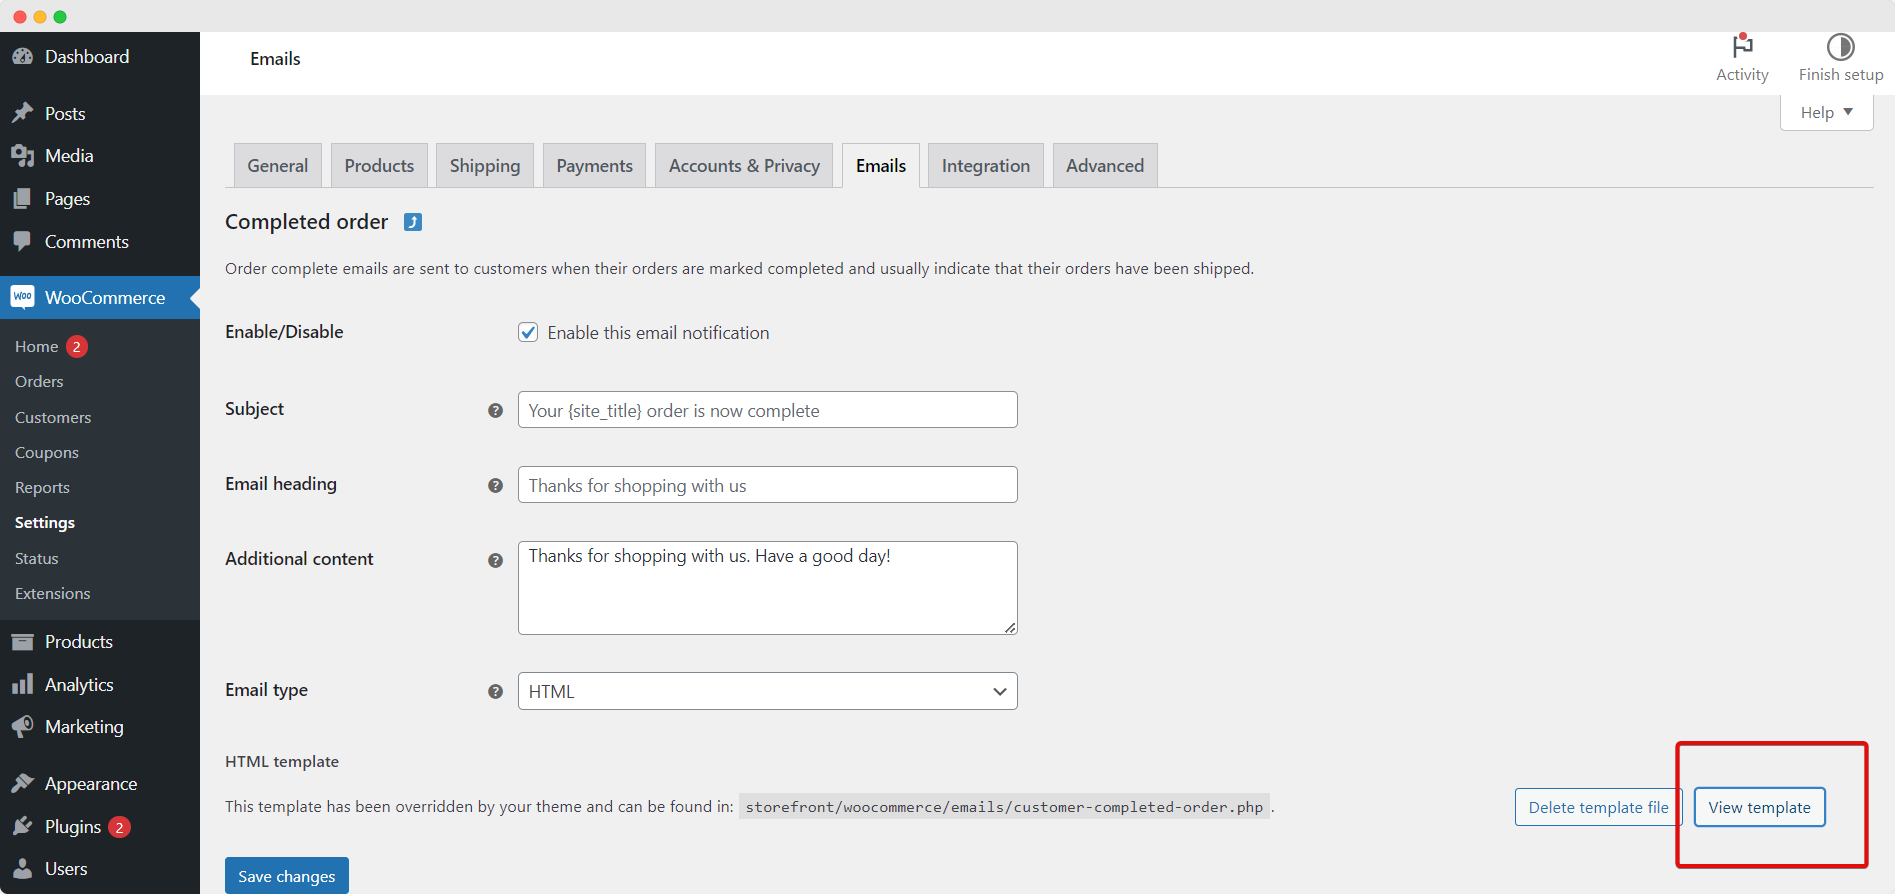Click into the Additional content textarea

(767, 588)
